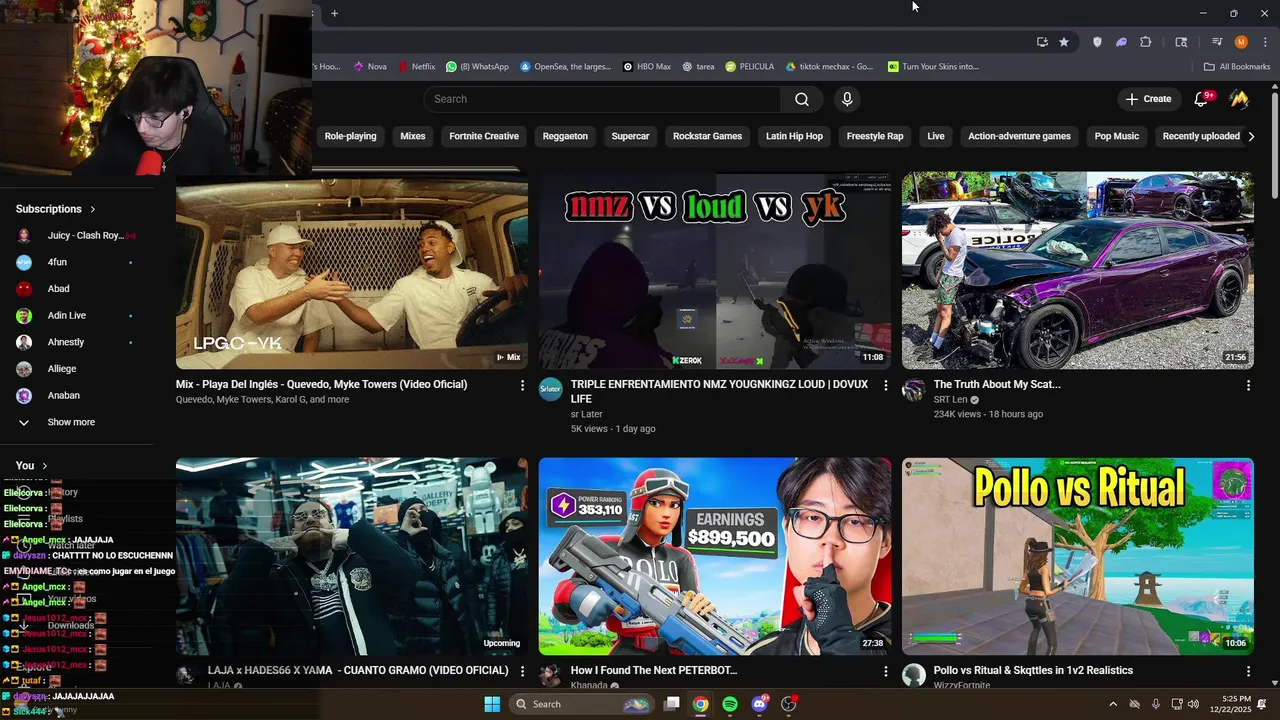Open All Bookmarks folder
Viewport: 1280px width, 720px height.
click(x=1237, y=67)
